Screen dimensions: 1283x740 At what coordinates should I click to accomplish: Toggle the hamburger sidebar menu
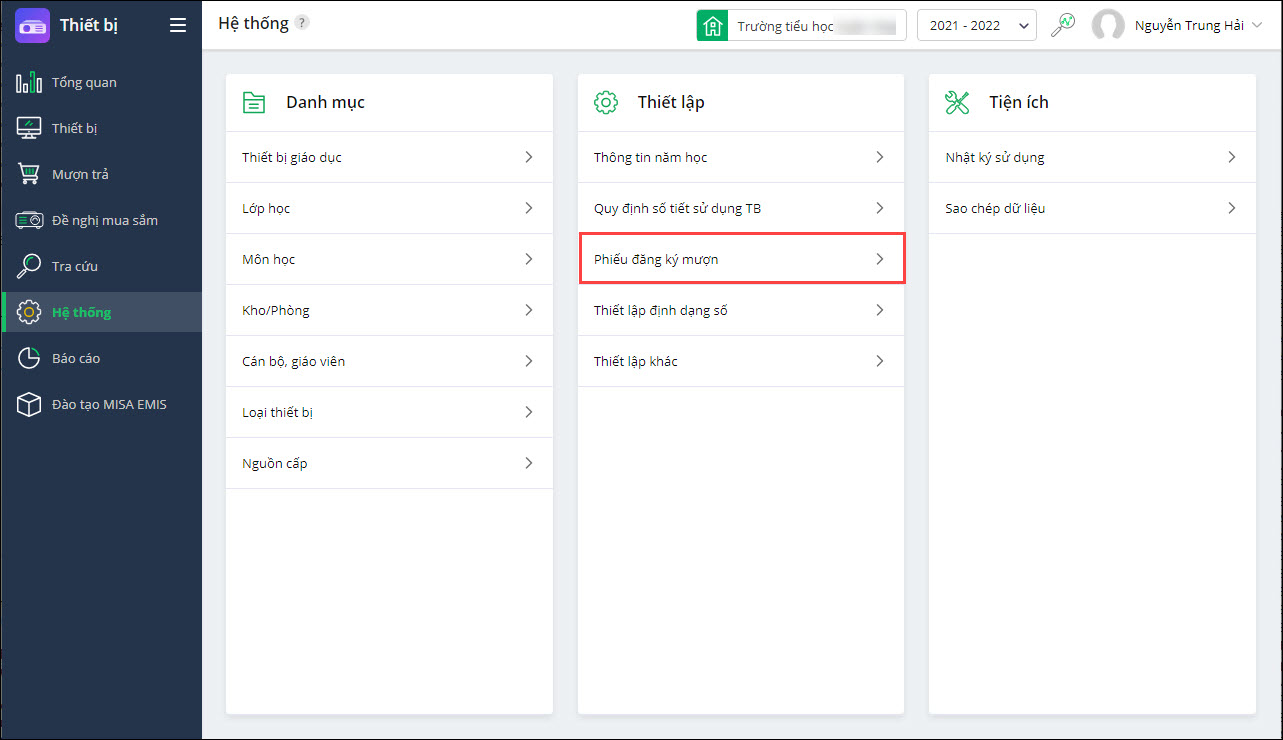[178, 25]
